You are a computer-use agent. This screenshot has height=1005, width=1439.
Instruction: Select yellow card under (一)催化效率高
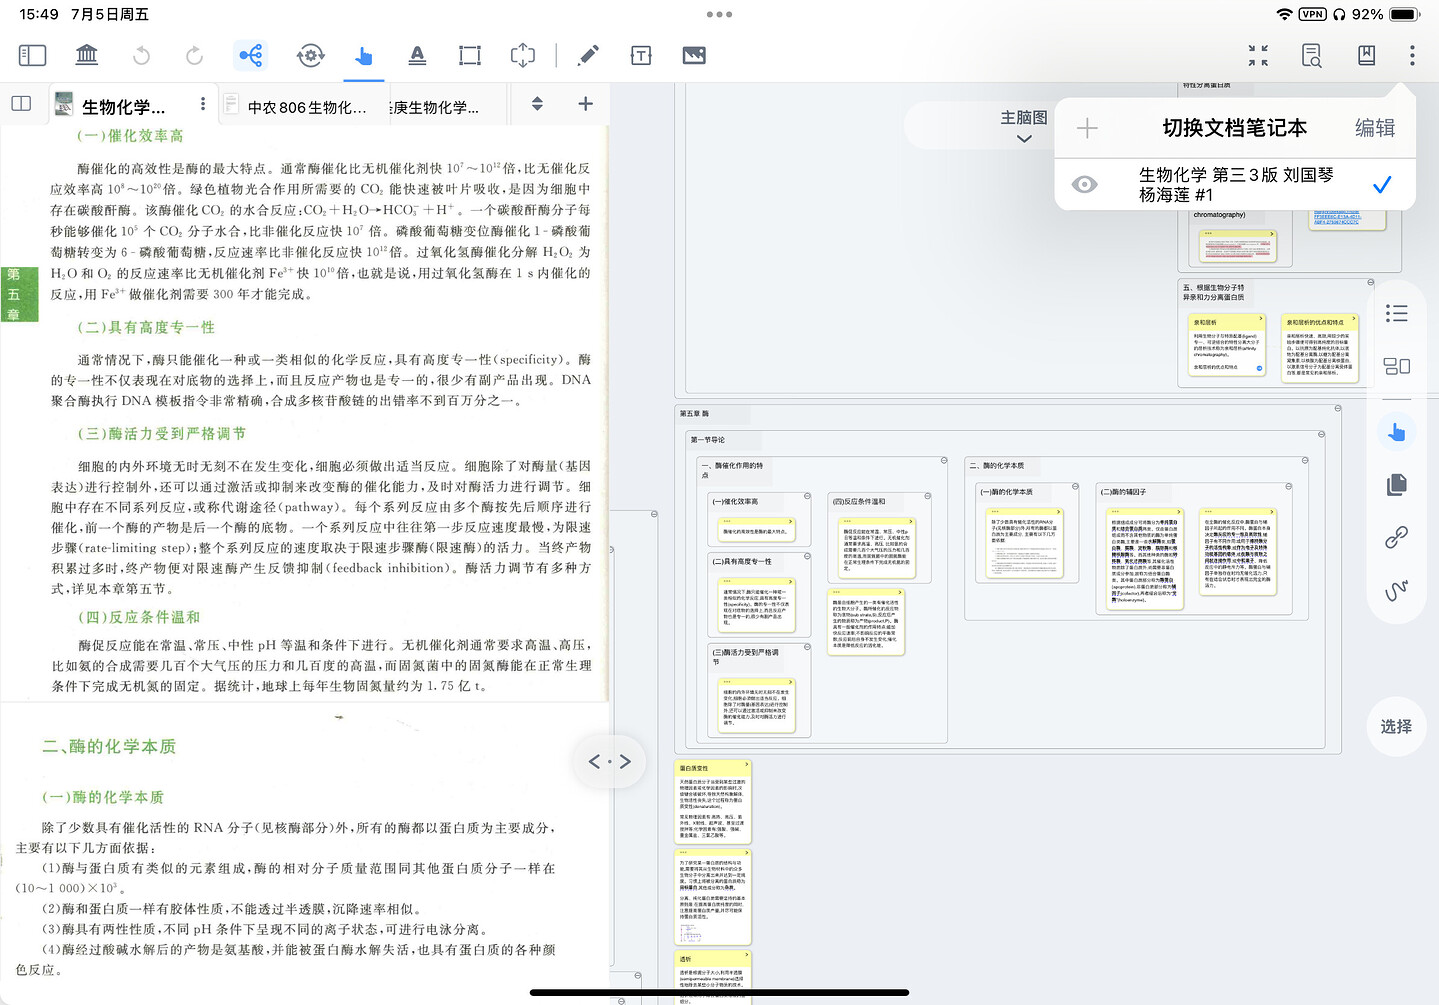click(758, 529)
